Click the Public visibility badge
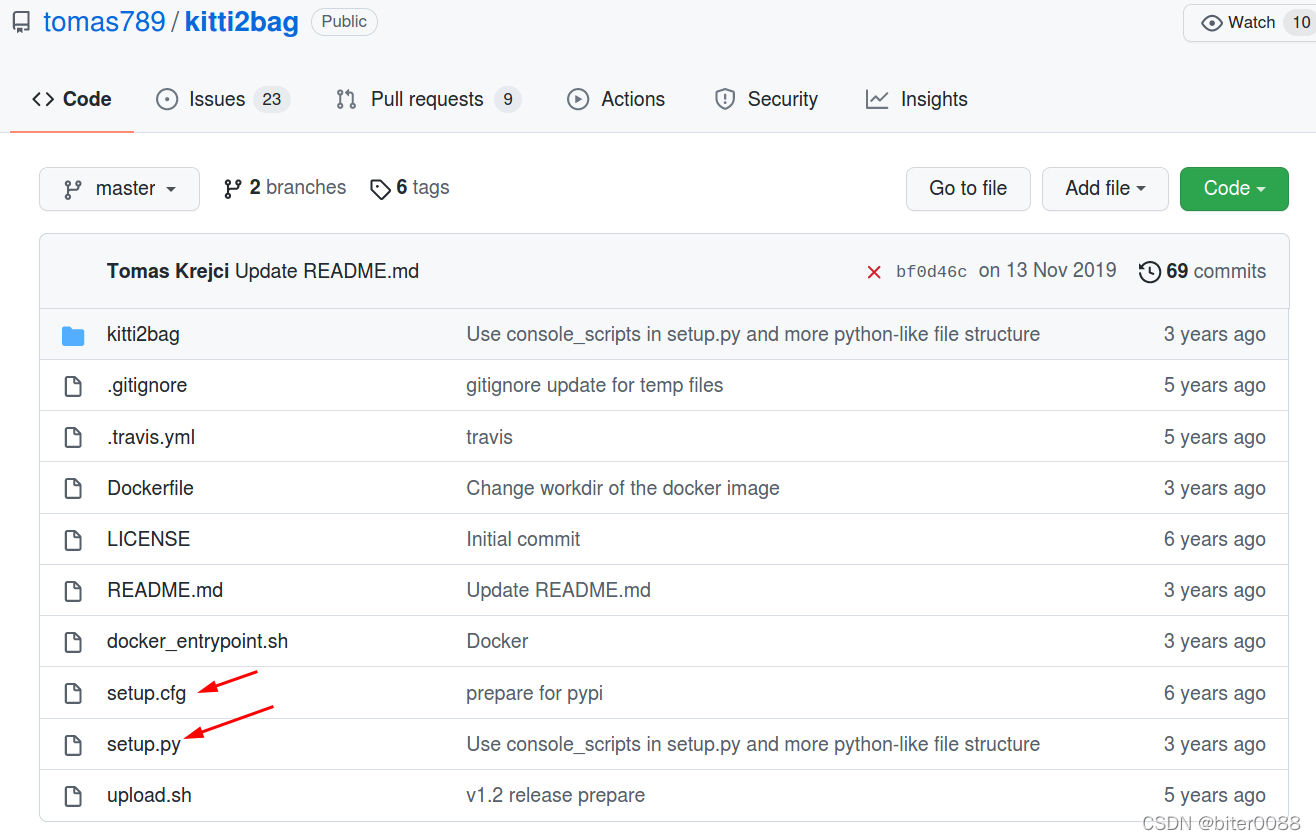The image size is (1316, 840). (344, 22)
